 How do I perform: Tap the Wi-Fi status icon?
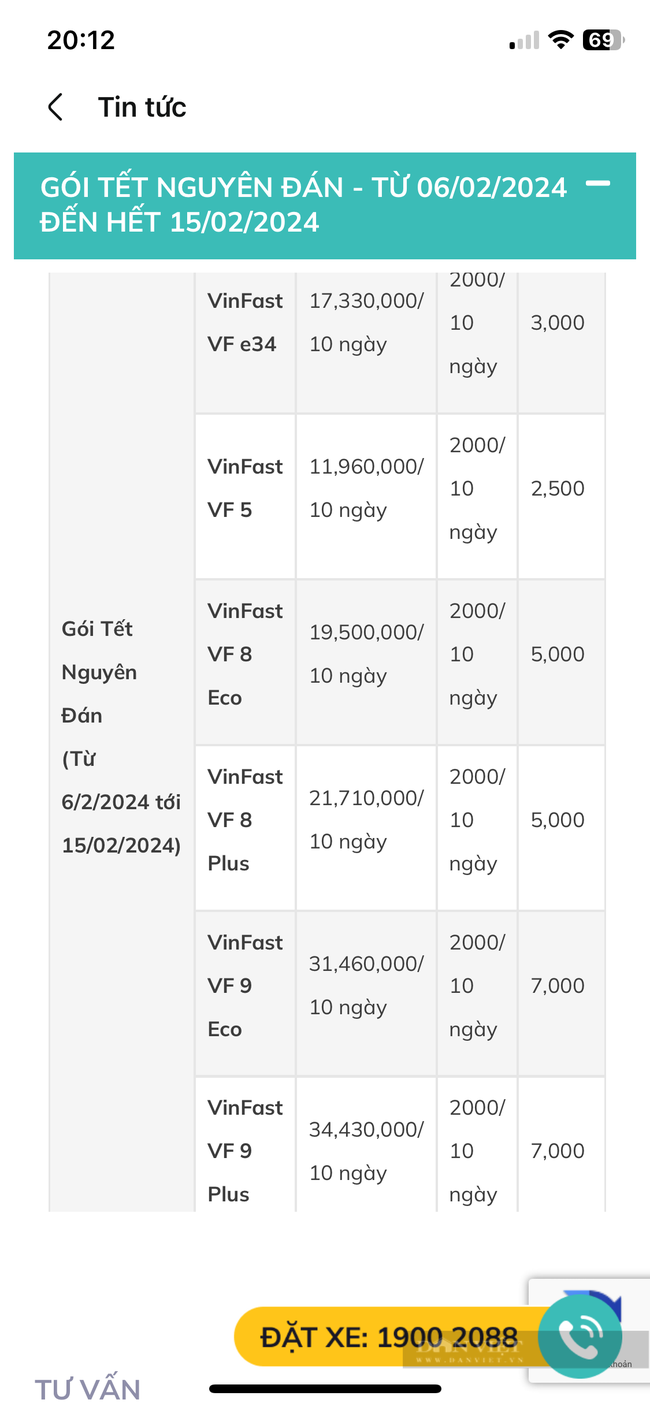562,40
